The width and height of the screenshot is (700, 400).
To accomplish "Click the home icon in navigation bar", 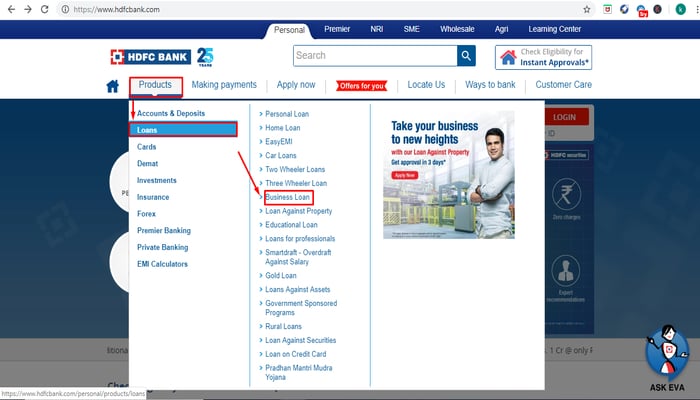I will coord(113,86).
